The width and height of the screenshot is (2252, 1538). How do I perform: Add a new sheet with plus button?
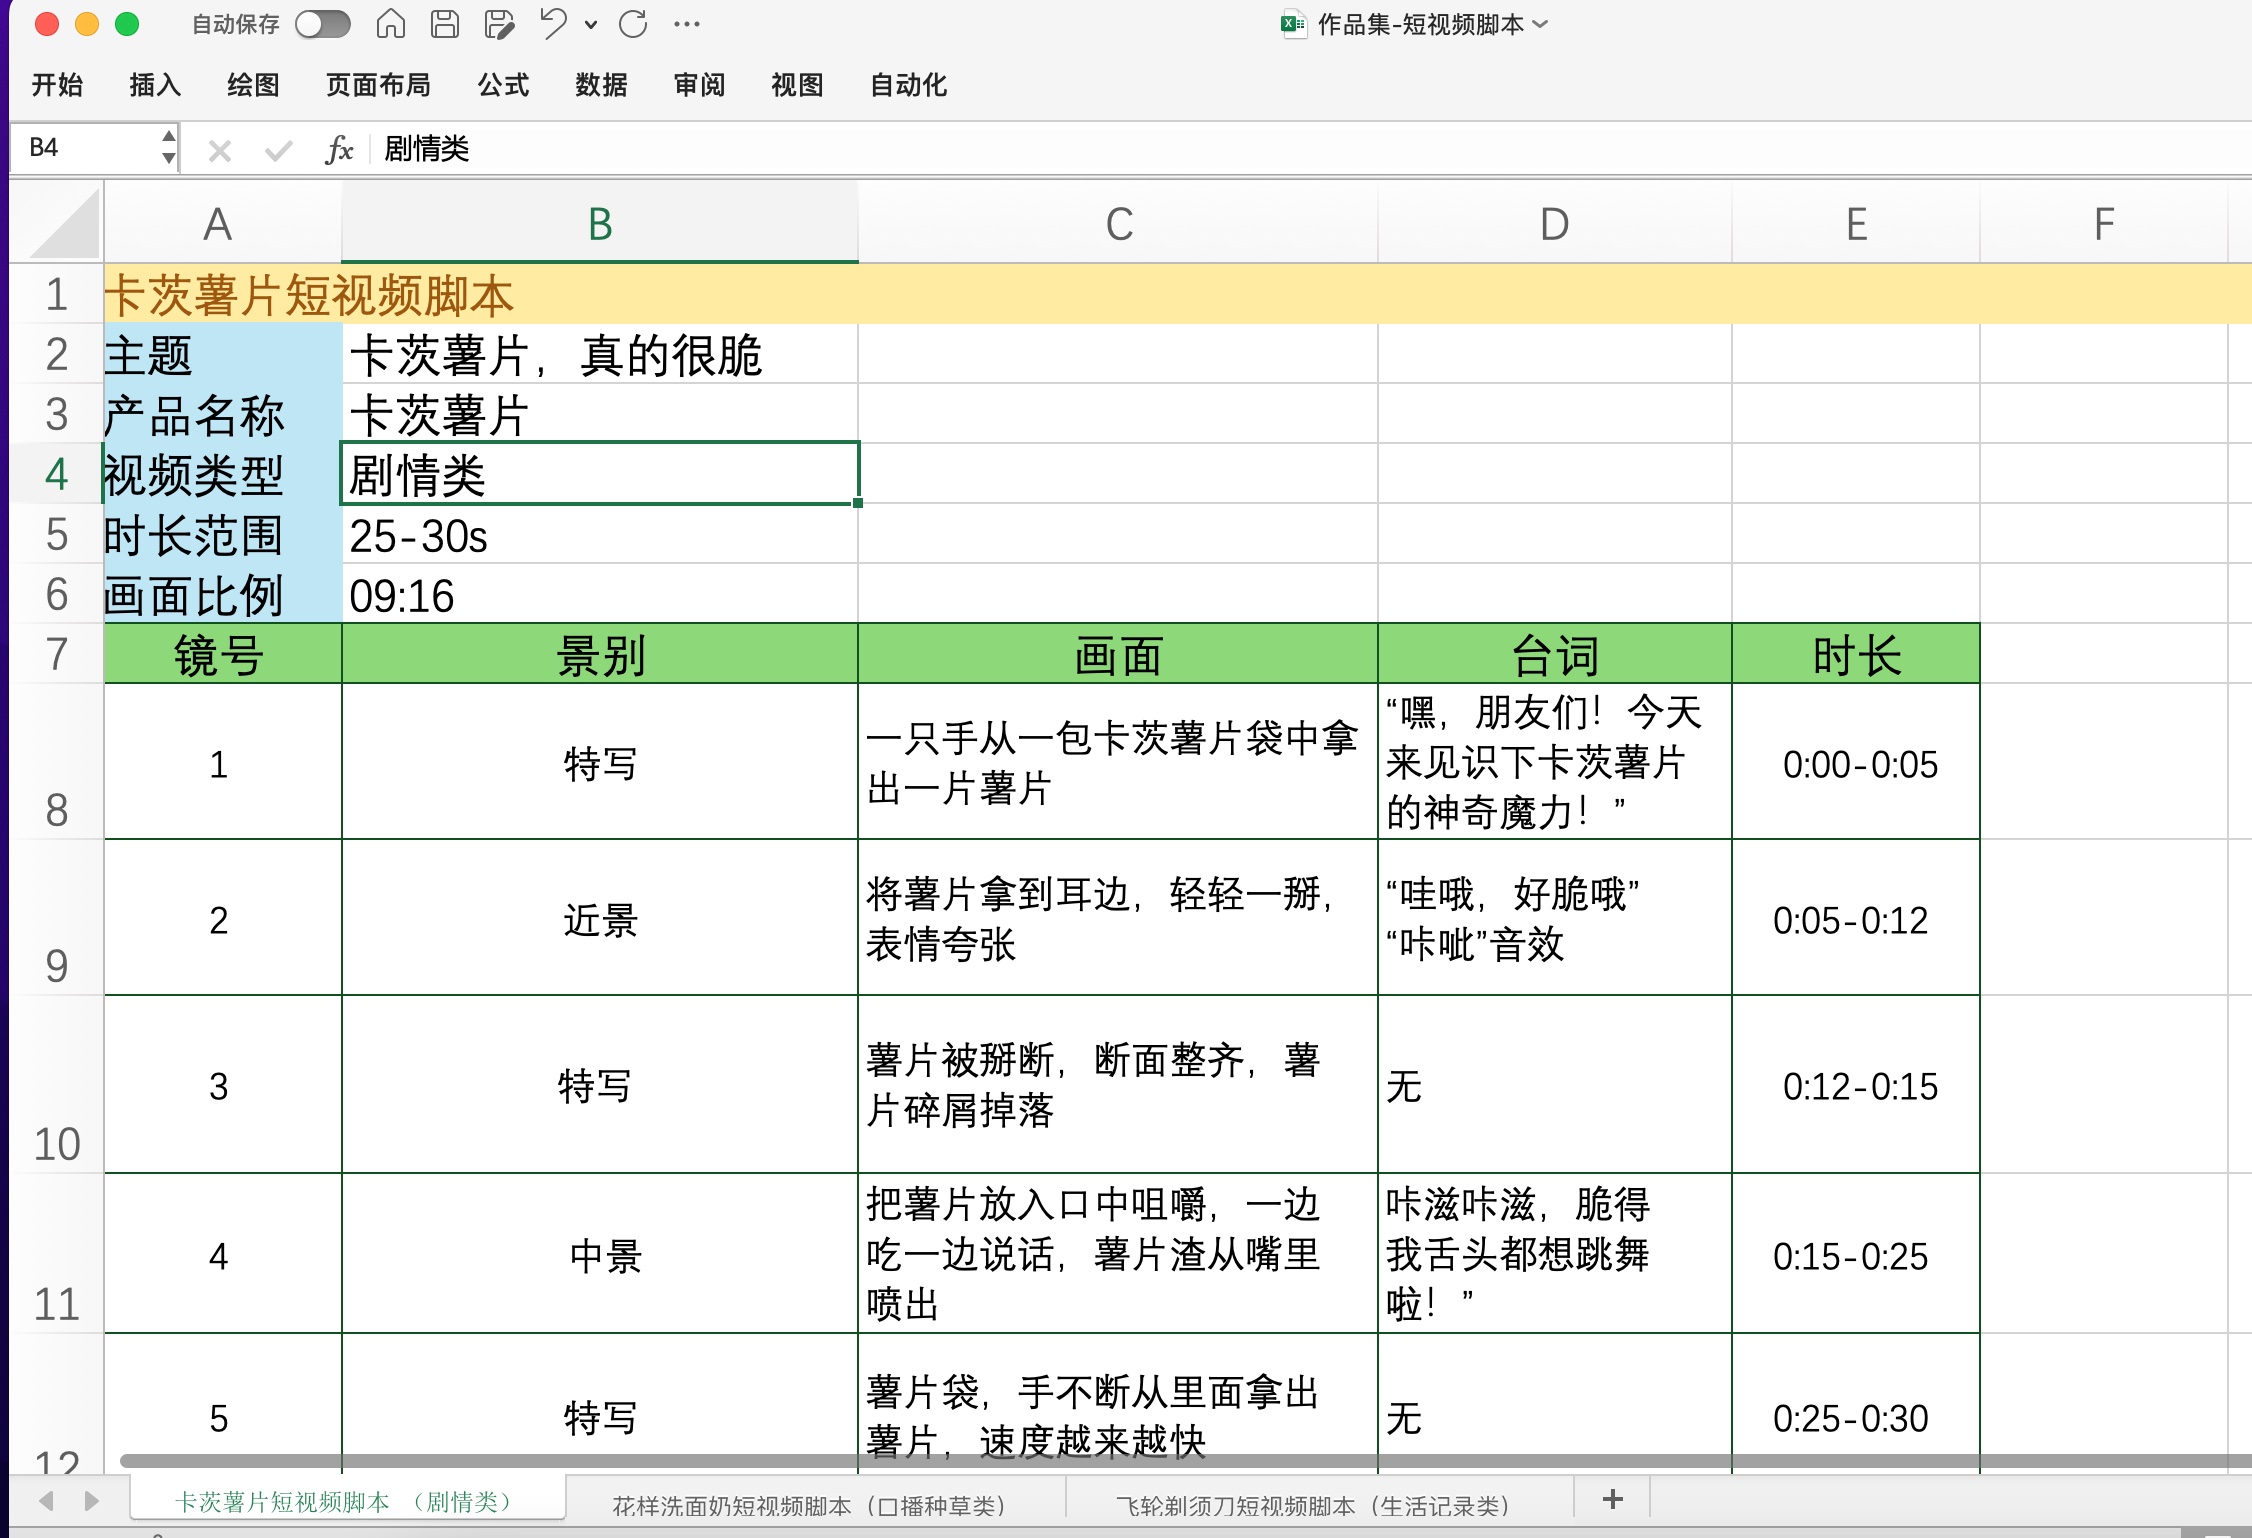point(1612,1499)
